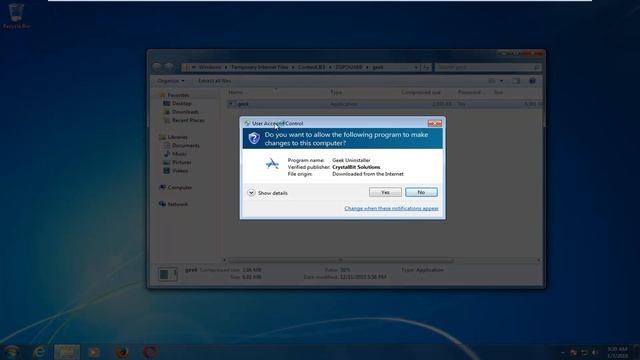
Task: Select Pictures in the Explorer sidebar
Action: [x=178, y=162]
